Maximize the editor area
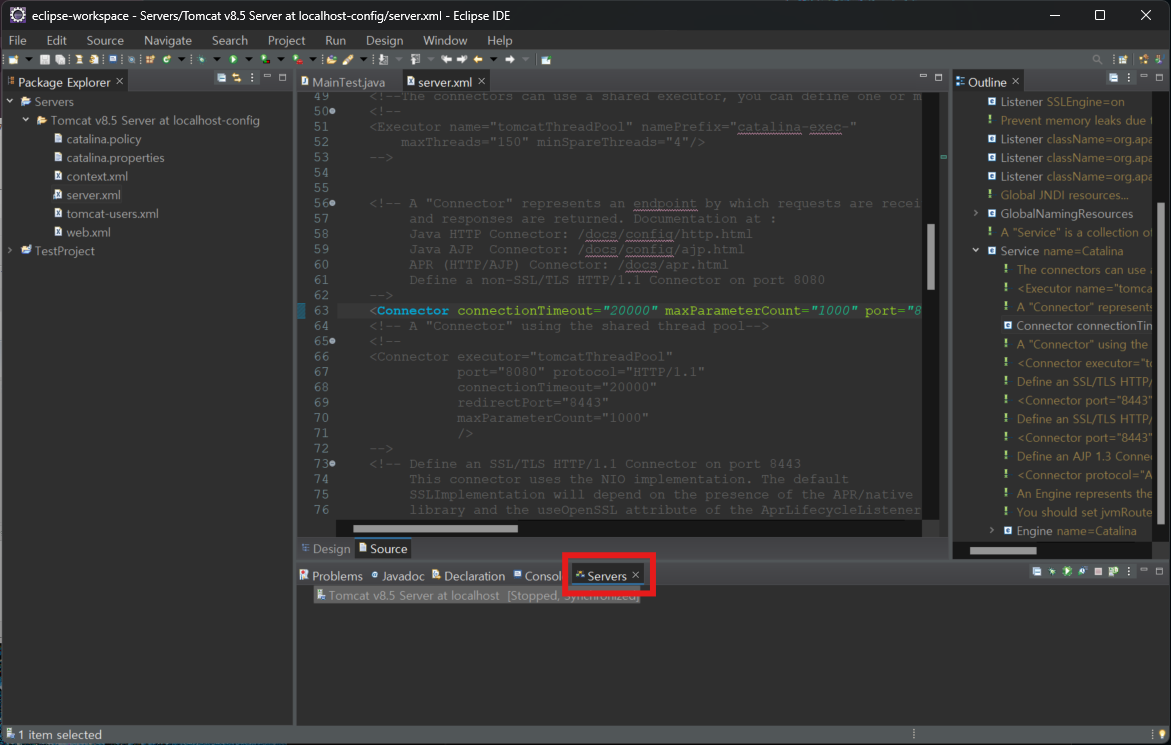 [x=939, y=77]
